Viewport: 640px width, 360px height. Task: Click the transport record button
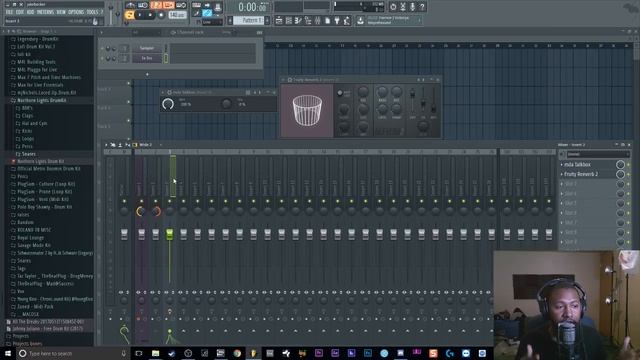161,15
